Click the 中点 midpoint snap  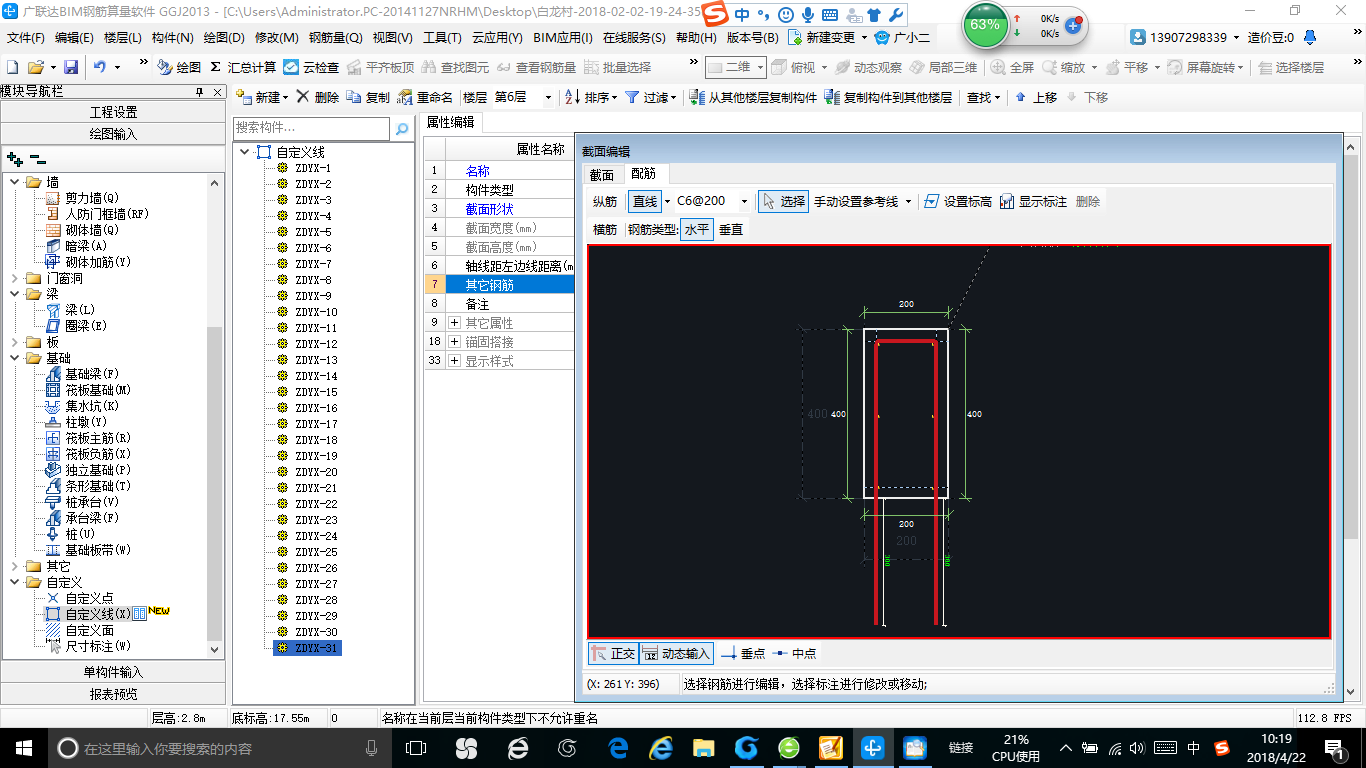794,653
